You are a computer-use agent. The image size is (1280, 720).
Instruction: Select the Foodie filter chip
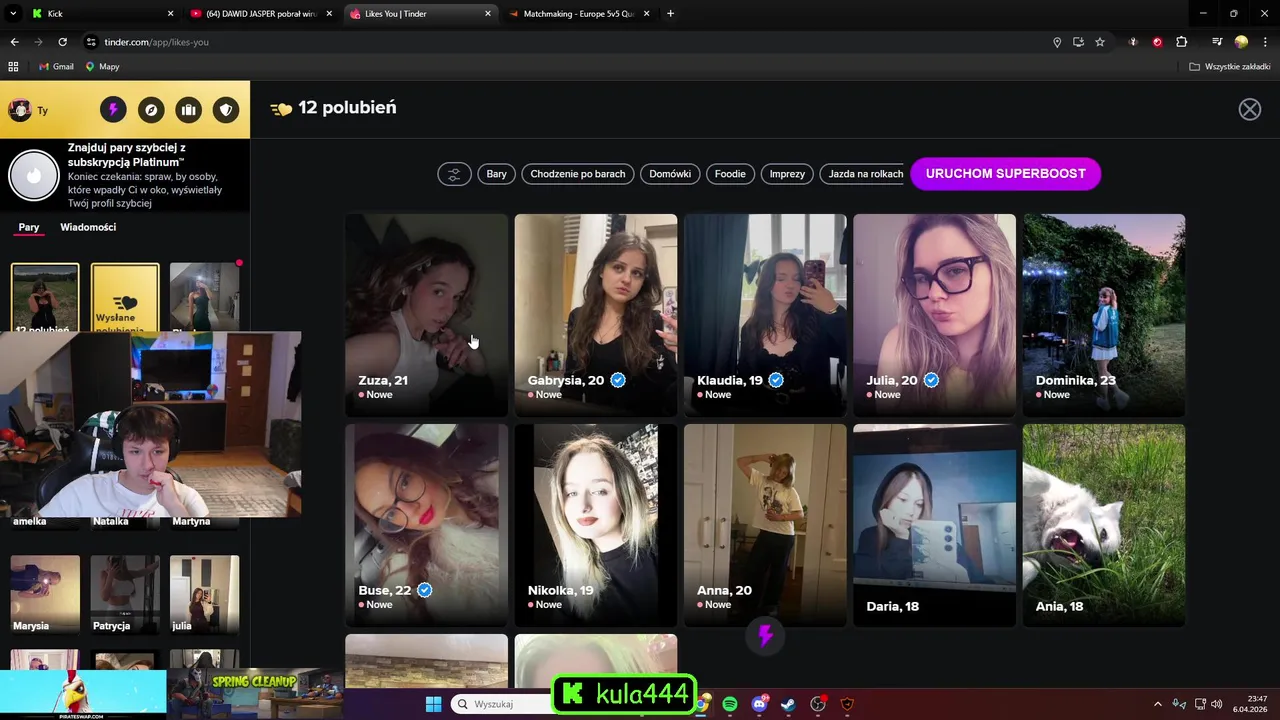730,174
